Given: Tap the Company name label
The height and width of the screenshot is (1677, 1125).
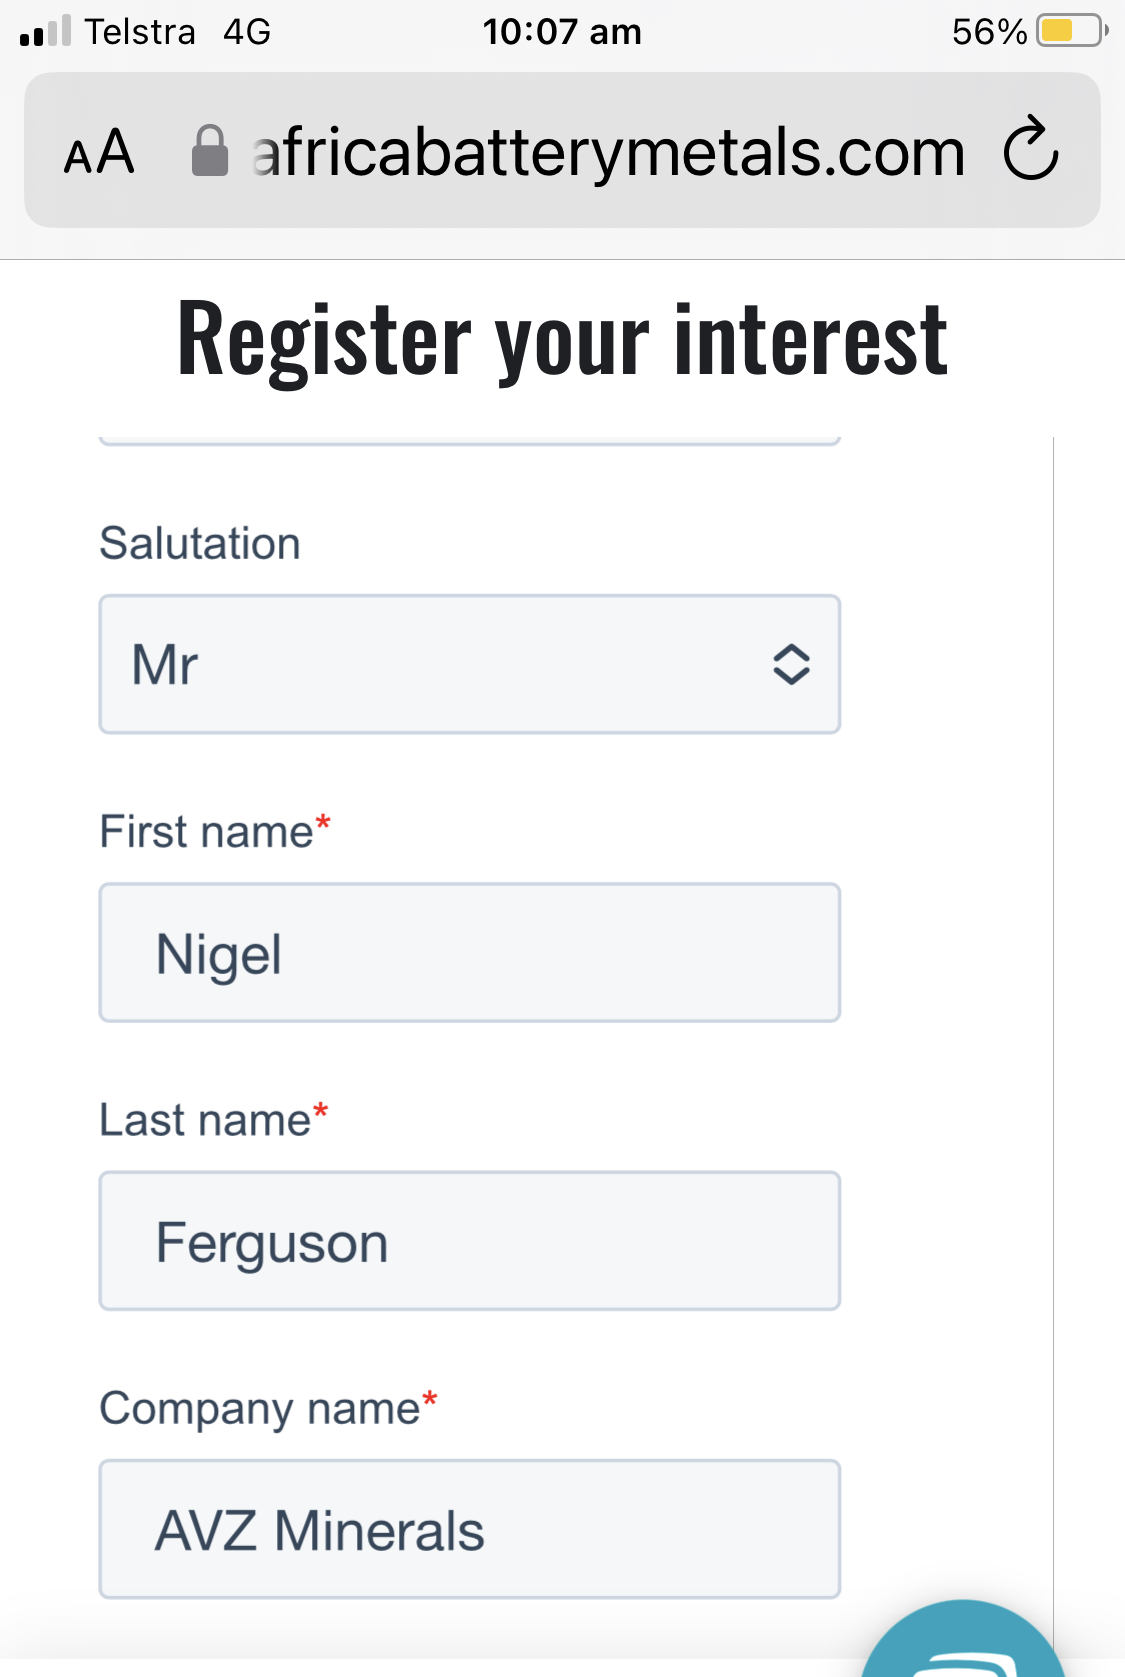Looking at the screenshot, I should pos(260,1408).
